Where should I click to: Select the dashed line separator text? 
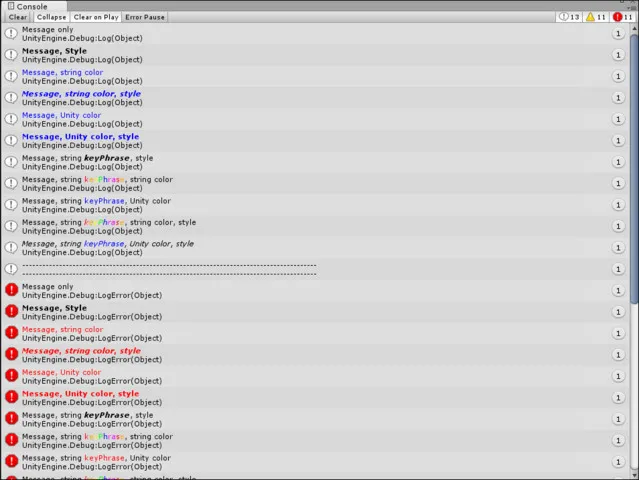click(169, 269)
